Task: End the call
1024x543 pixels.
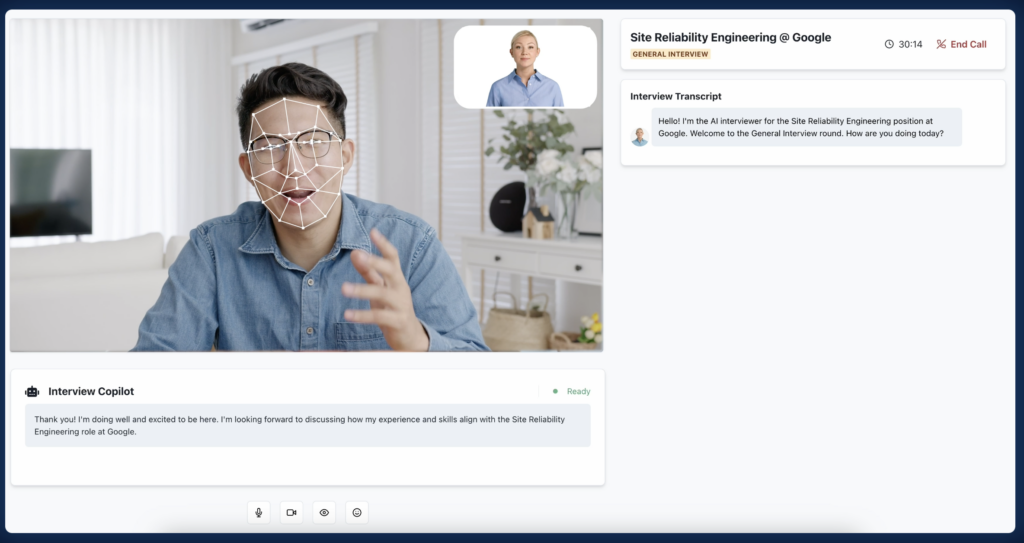Action: 961,44
